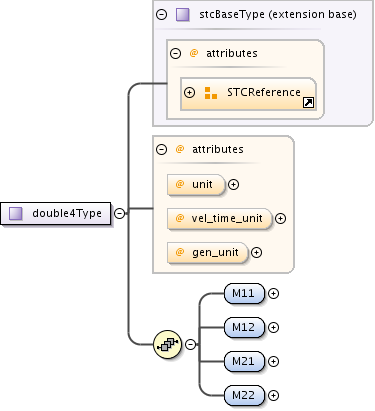
Task: Click the STCReference attribute group icon
Action: click(x=211, y=93)
